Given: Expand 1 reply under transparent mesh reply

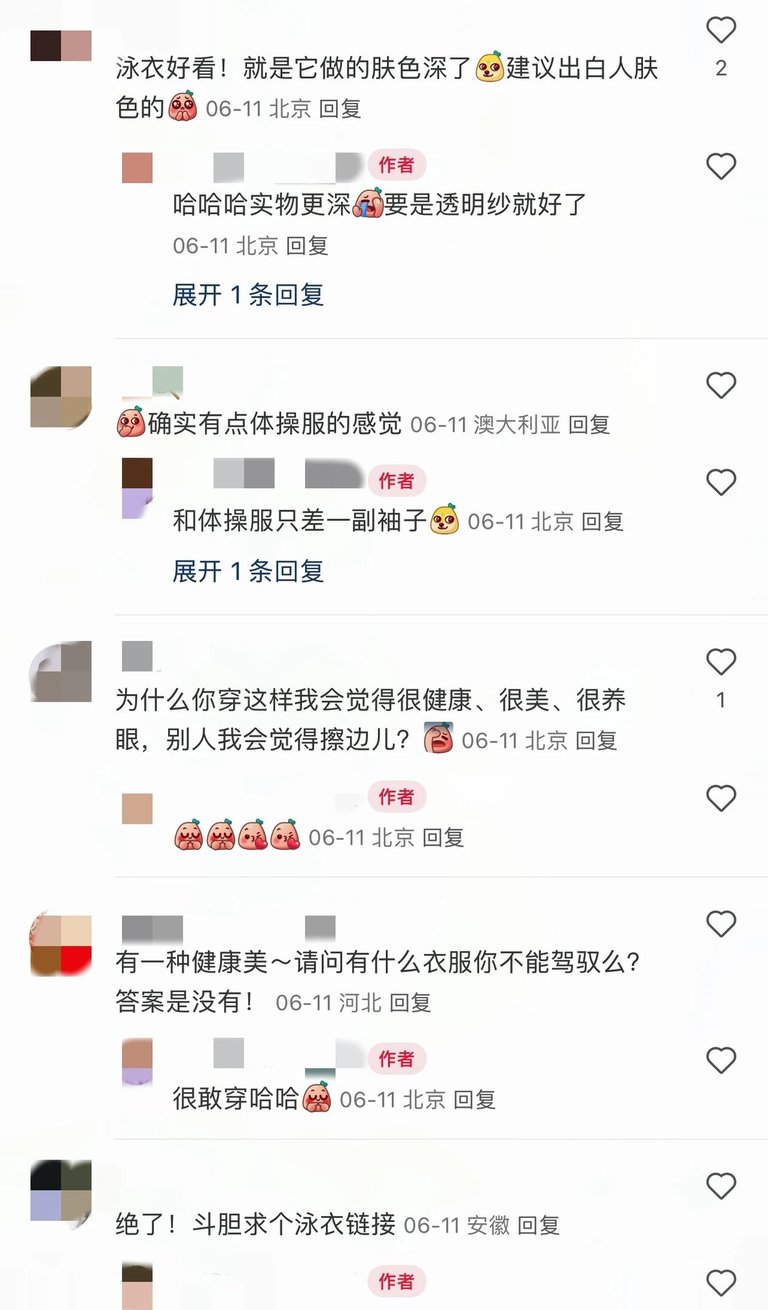Looking at the screenshot, I should 248,295.
